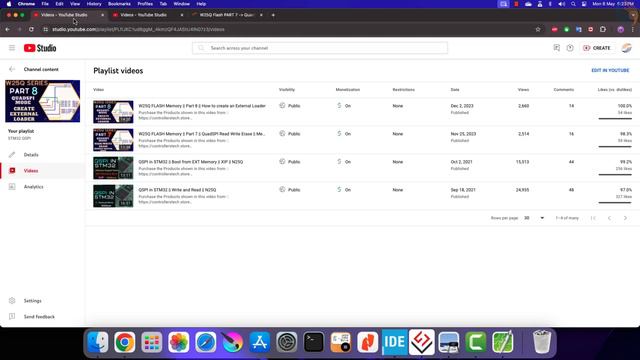
Task: Open STM32CubeIDE from the Dock
Action: tap(394, 342)
